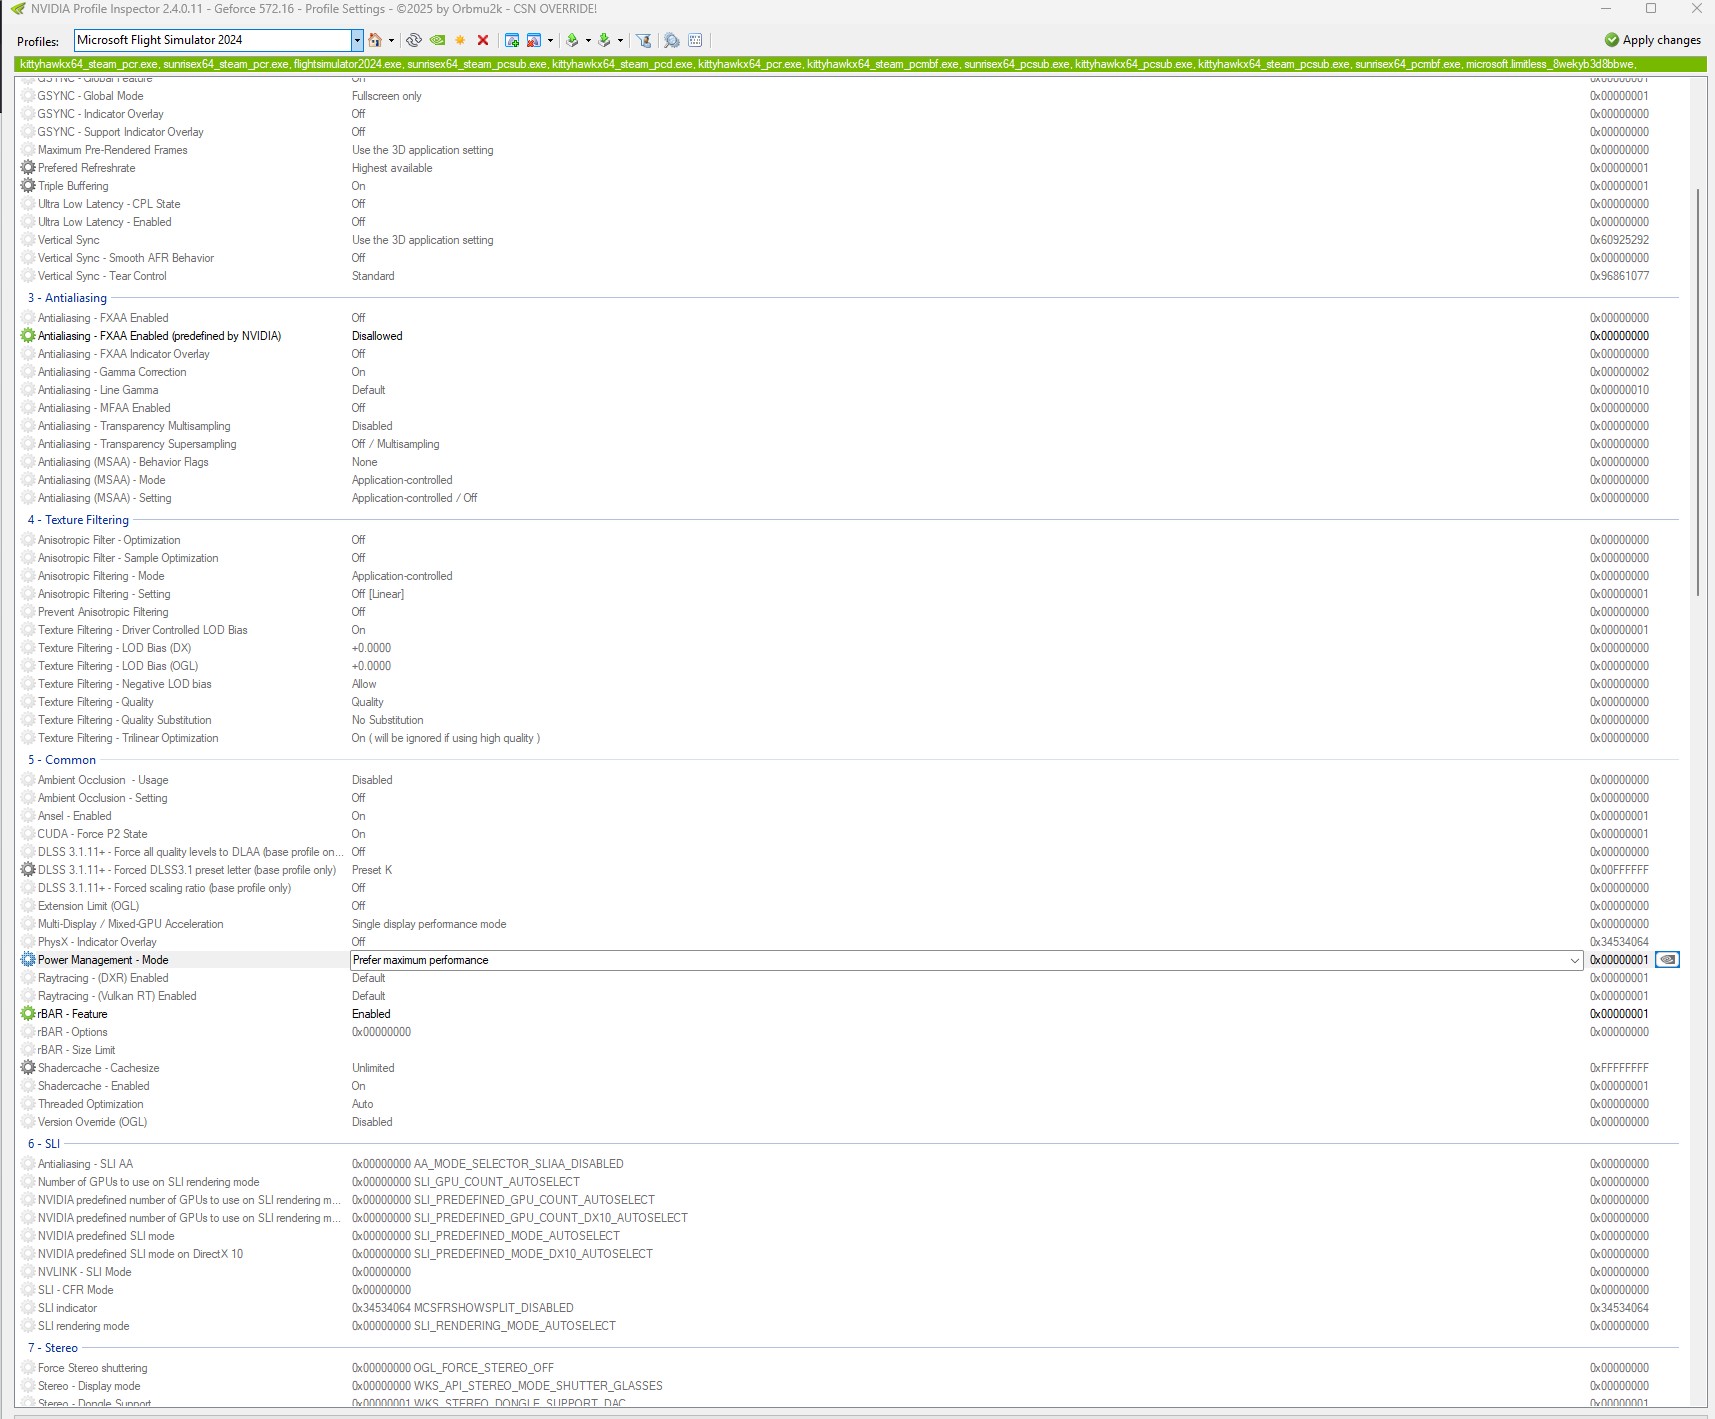Click the 7 - Stereo section header
Viewport: 1715px width, 1419px height.
pyautogui.click(x=53, y=1348)
